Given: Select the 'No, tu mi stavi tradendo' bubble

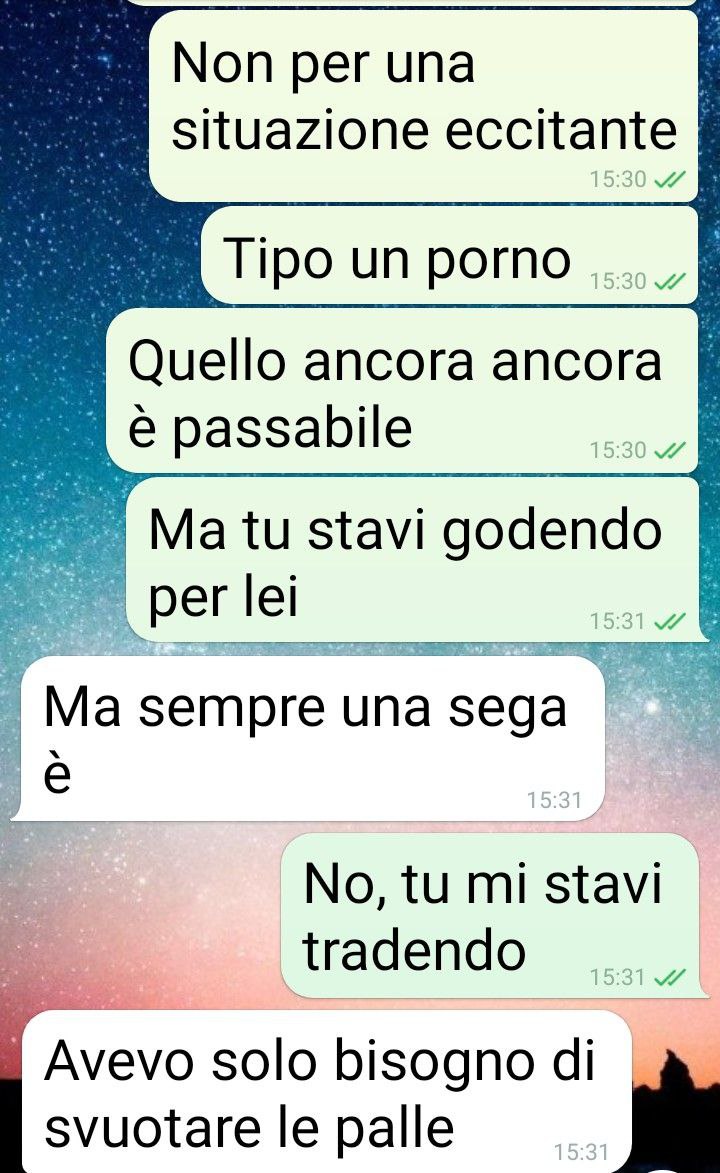Looking at the screenshot, I should [x=494, y=916].
